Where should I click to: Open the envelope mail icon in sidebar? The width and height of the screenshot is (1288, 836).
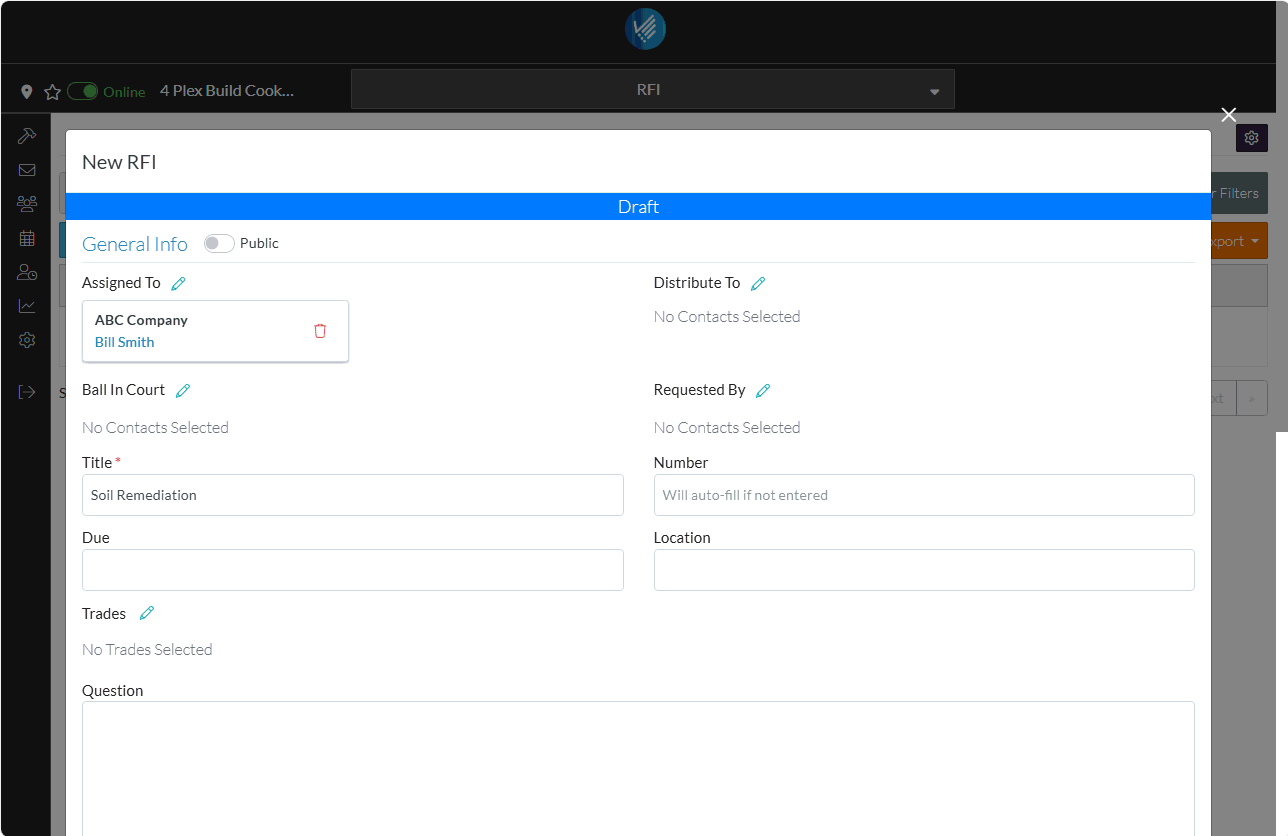pyautogui.click(x=27, y=170)
